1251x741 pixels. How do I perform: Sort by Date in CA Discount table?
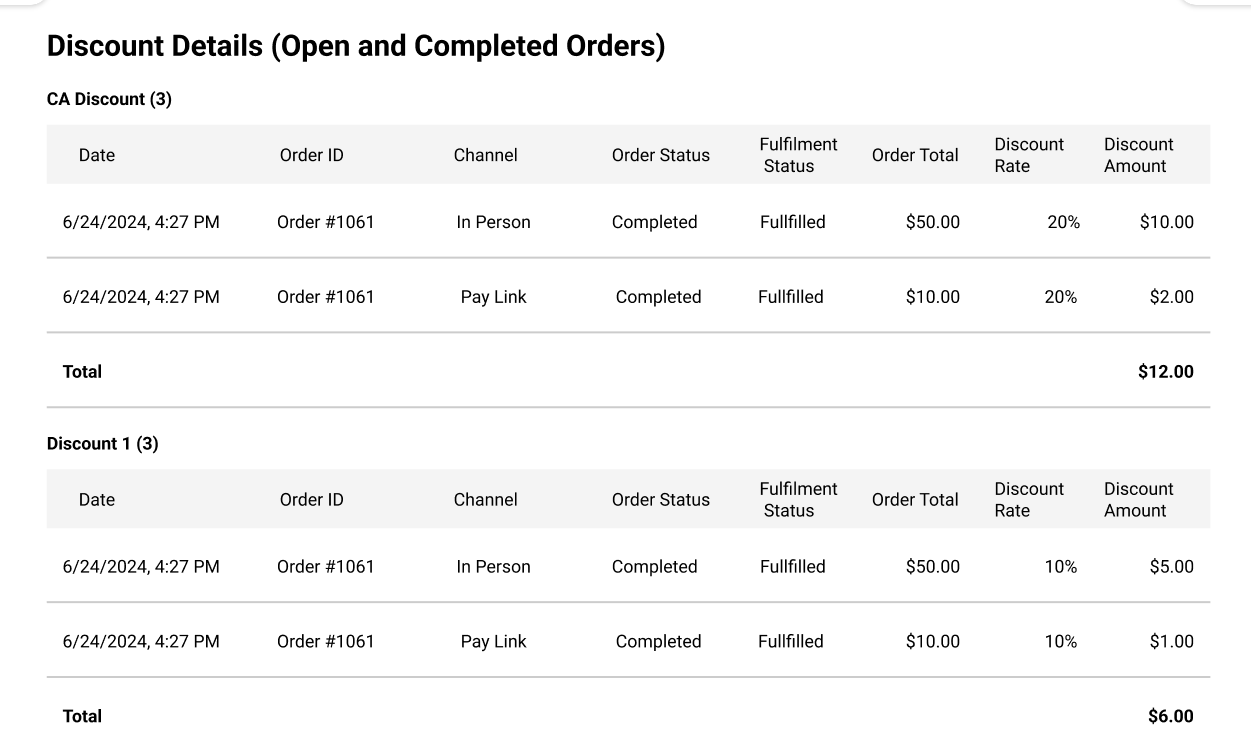[97, 155]
